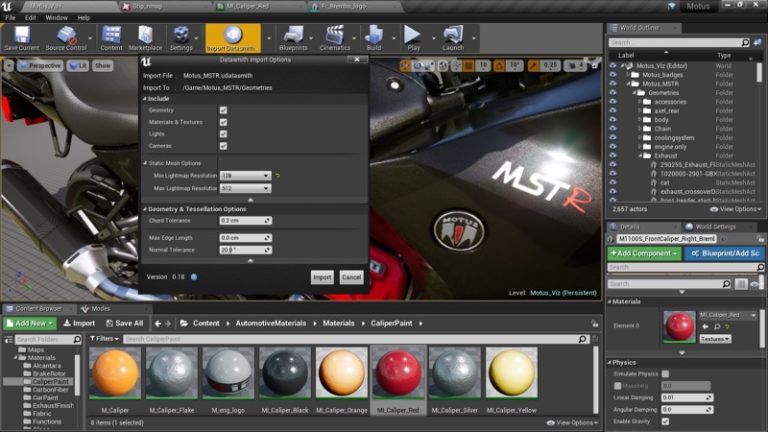Toggle the Simulate Physics checkbox
Screen dimensions: 768x432
665,374
